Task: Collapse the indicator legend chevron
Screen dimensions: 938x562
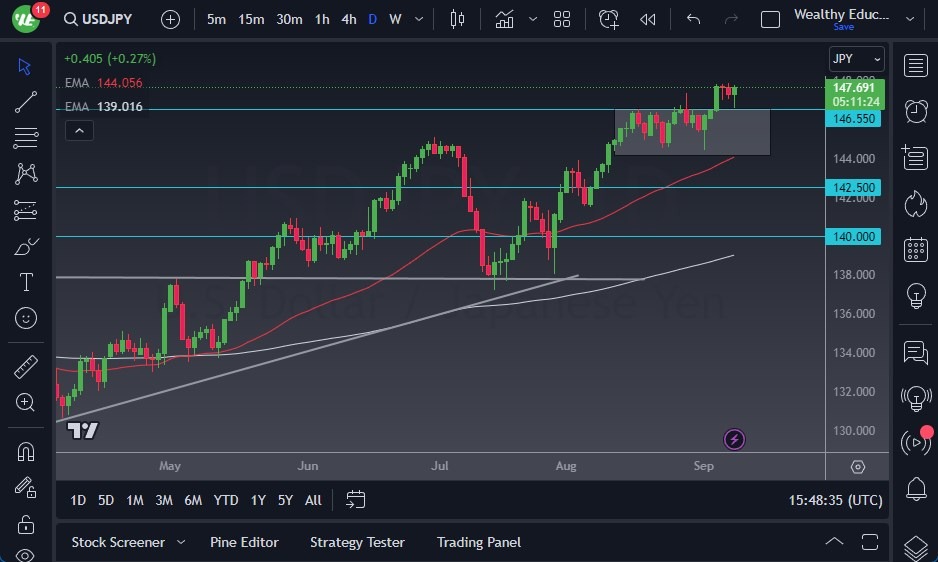Action: pos(78,130)
